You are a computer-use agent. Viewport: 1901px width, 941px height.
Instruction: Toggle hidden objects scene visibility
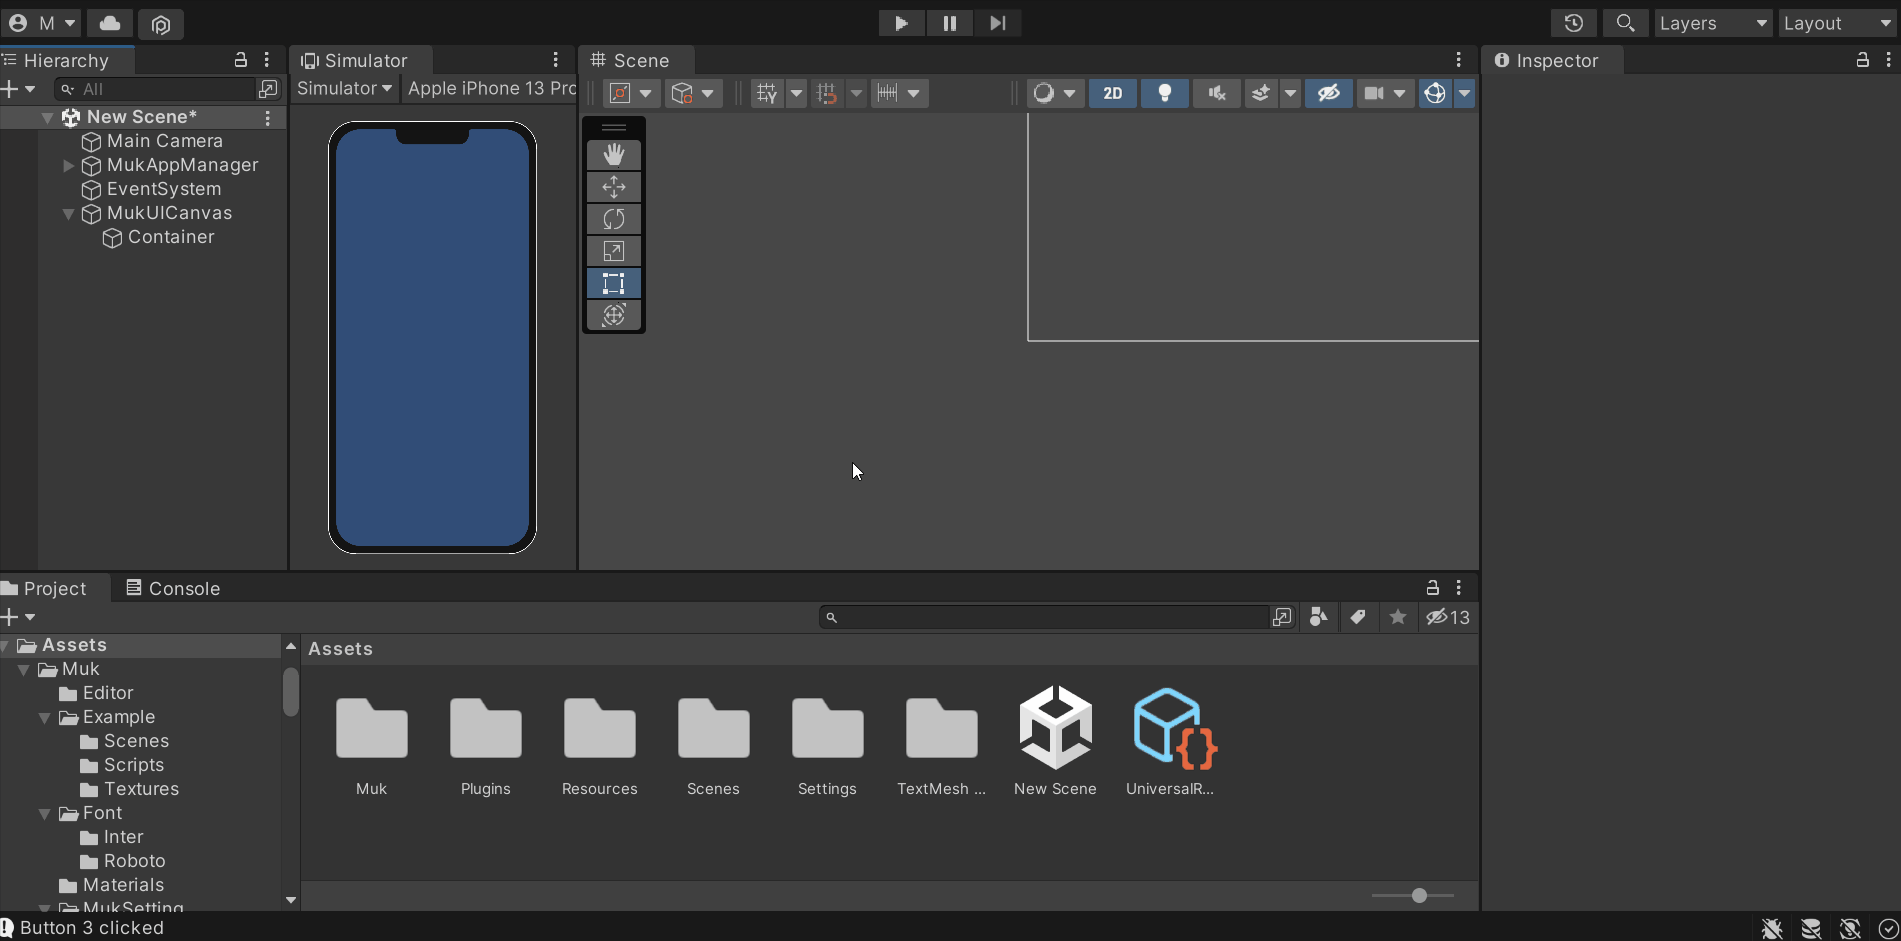tap(1329, 93)
